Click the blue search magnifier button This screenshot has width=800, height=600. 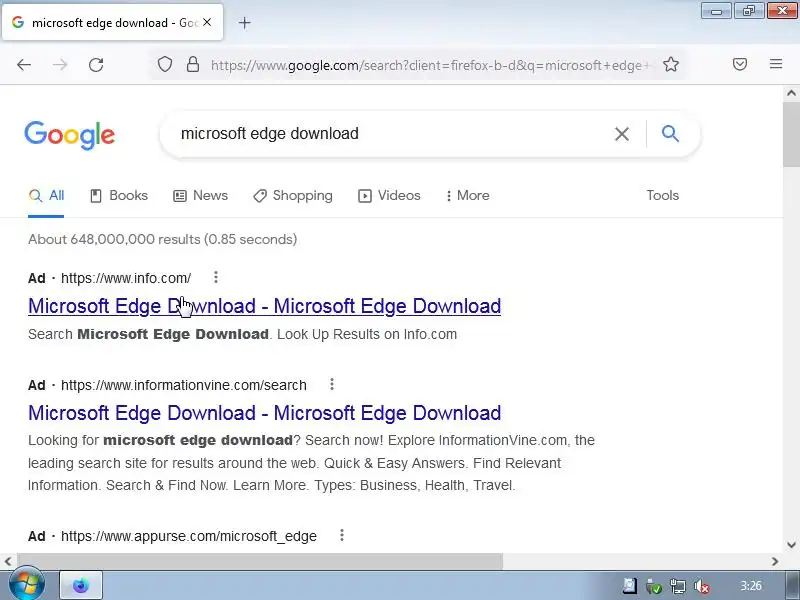click(670, 134)
